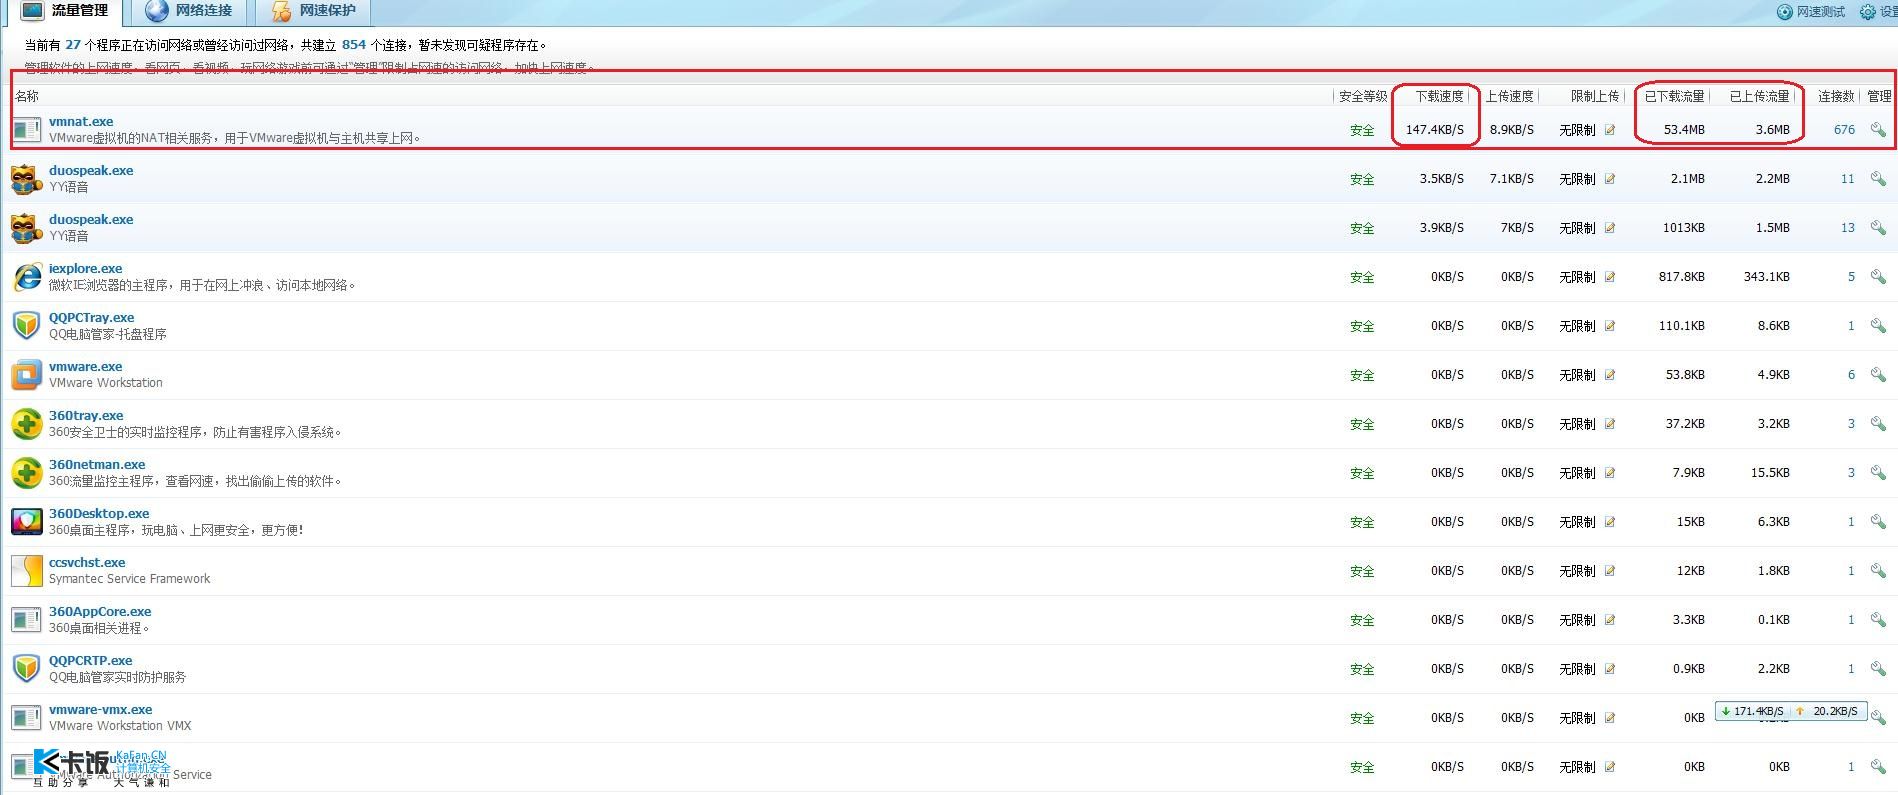Switch to the 网速保护 tab

[x=314, y=11]
